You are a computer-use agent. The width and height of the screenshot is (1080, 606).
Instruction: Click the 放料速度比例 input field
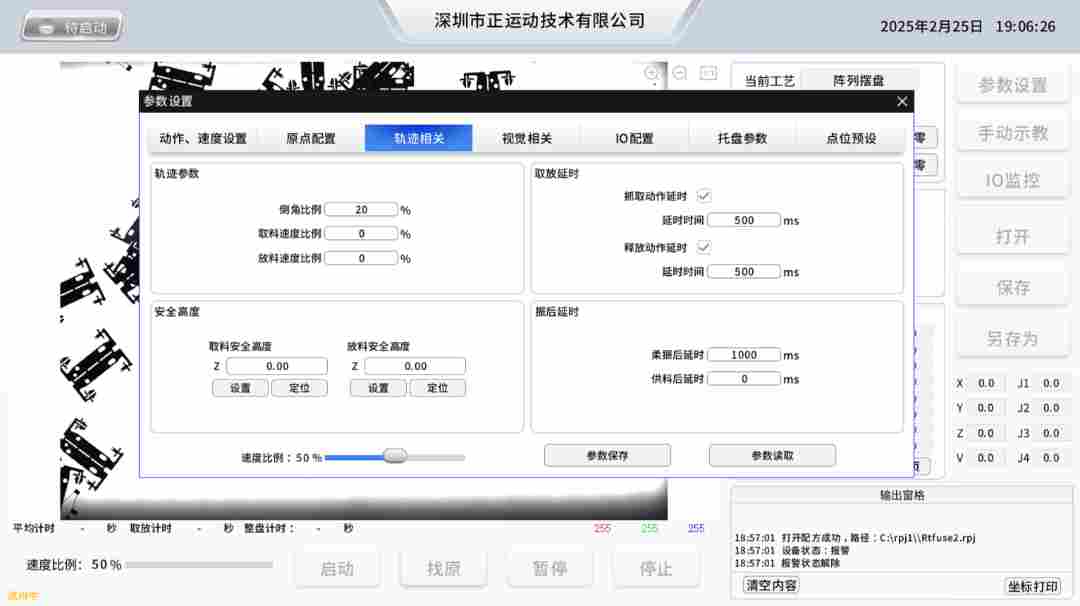(361, 258)
